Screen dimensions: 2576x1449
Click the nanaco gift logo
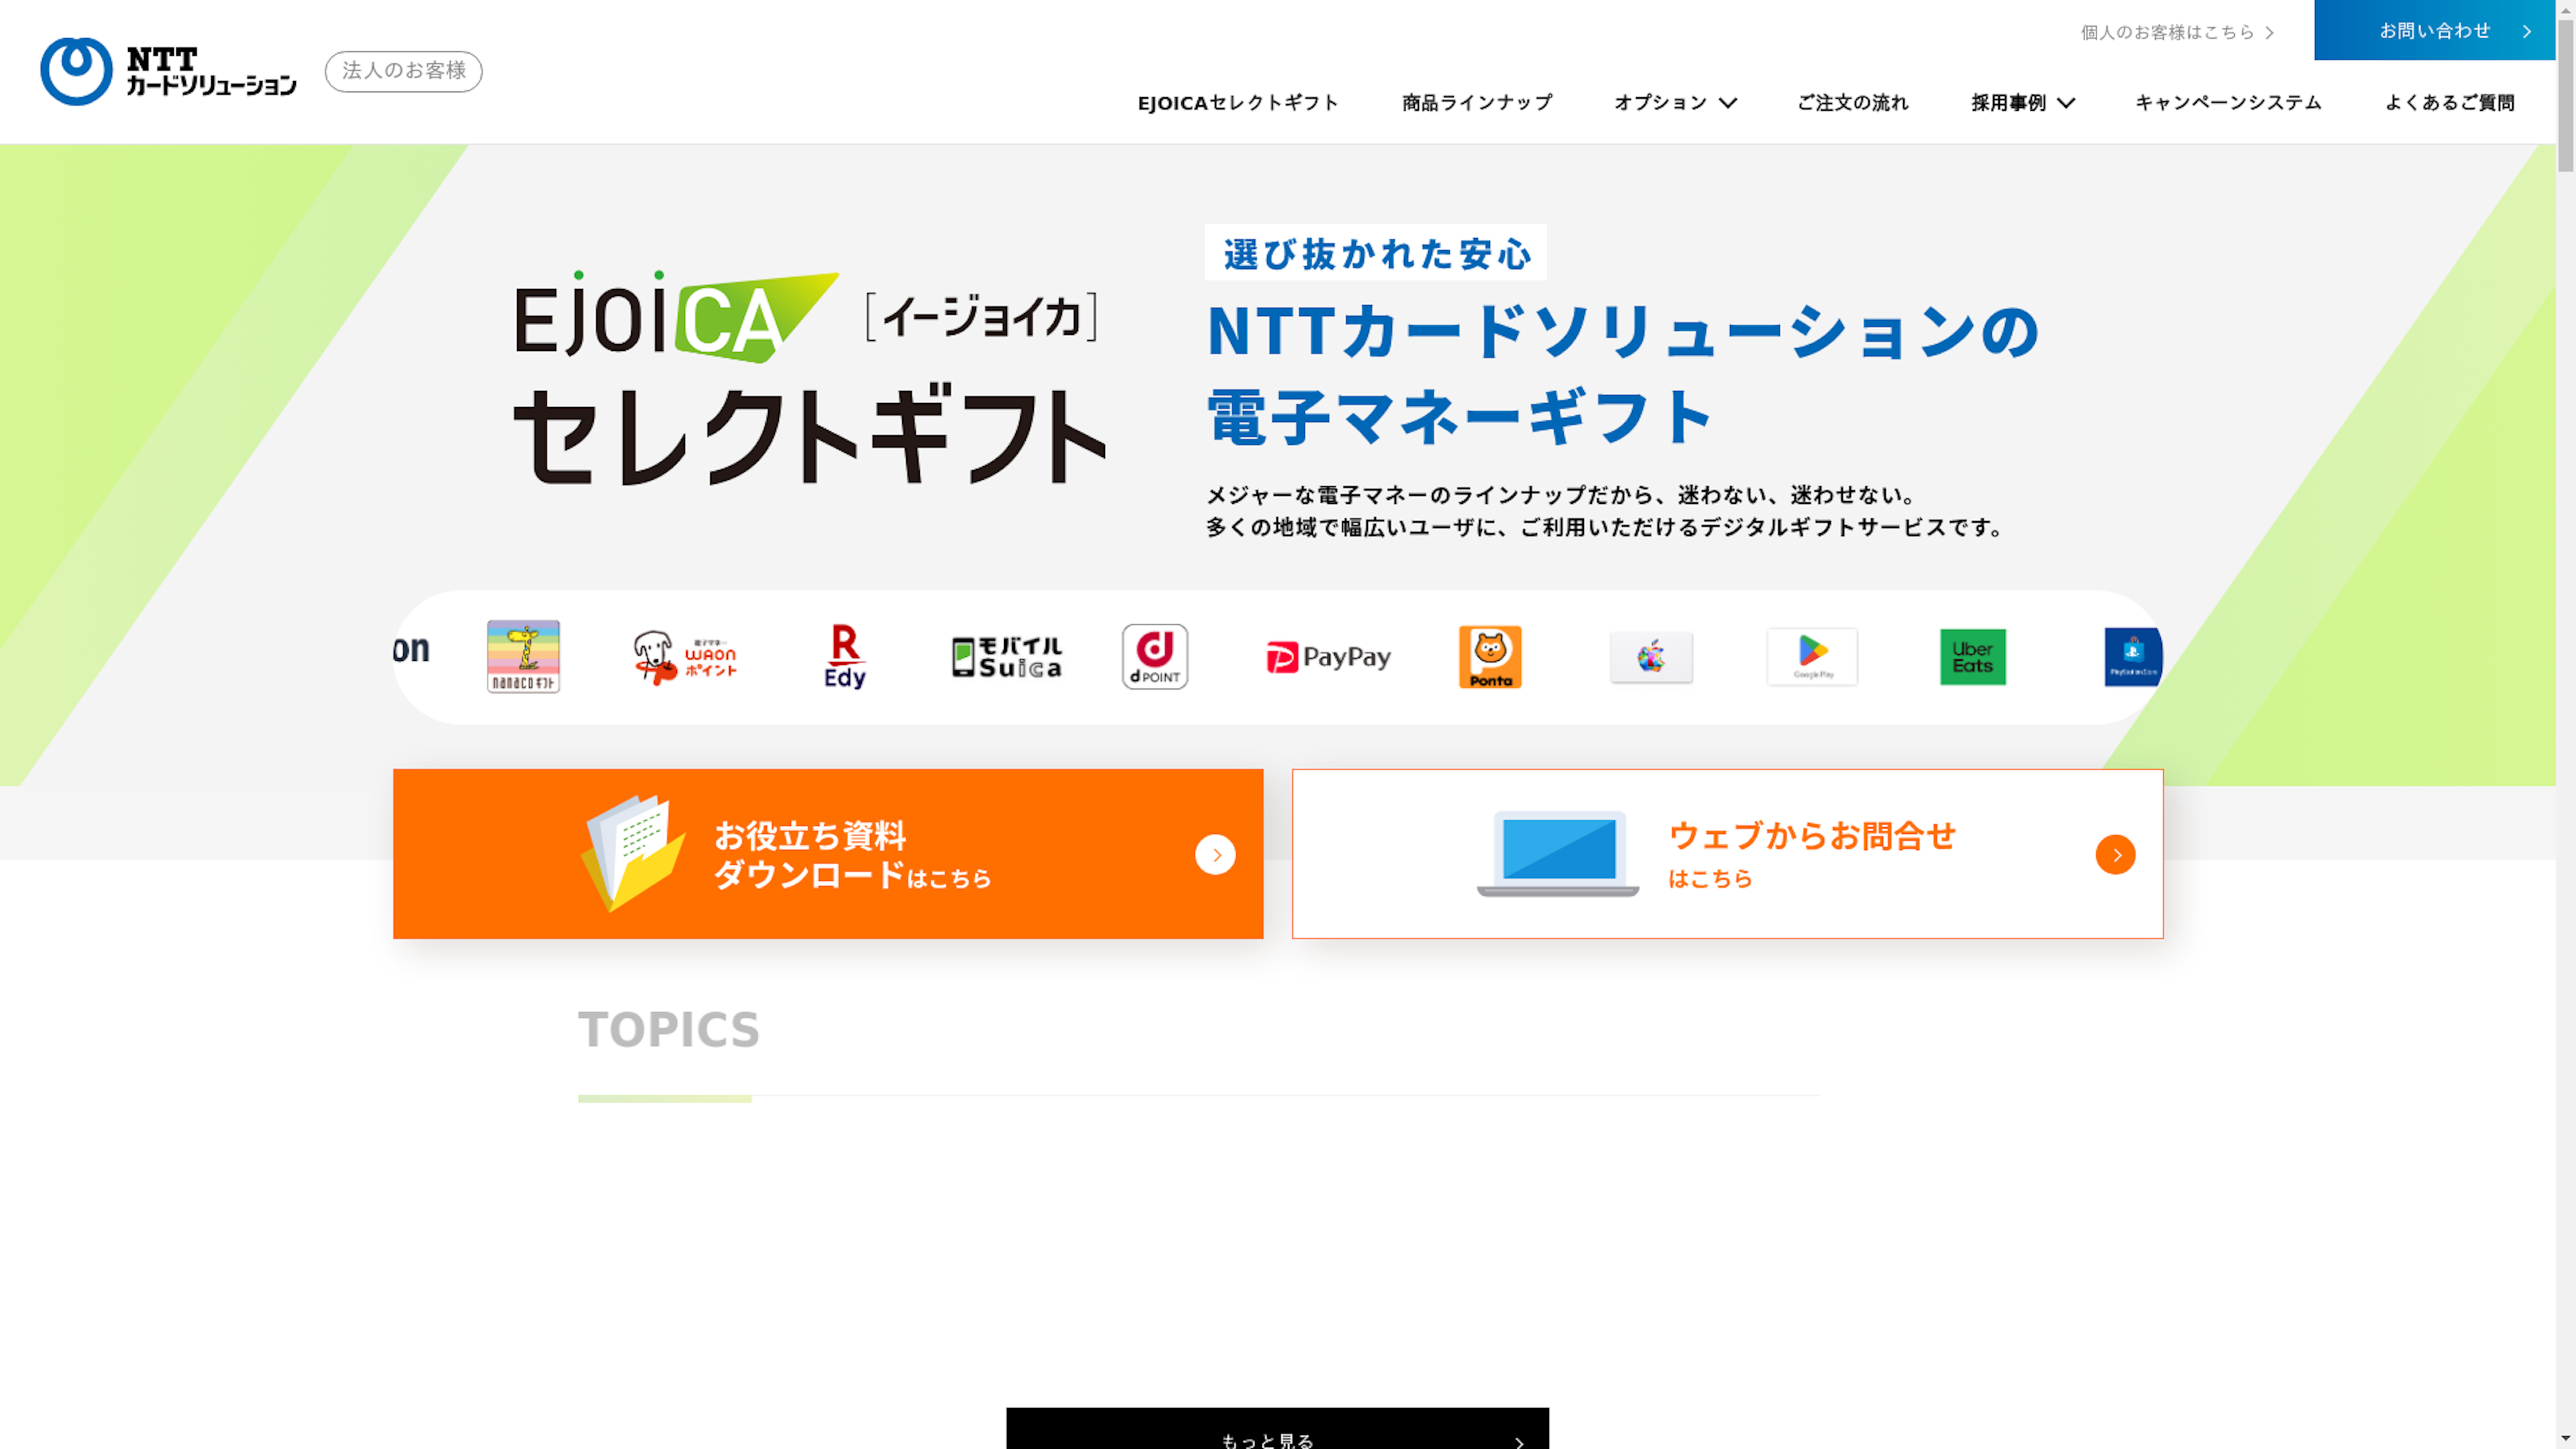coord(523,657)
